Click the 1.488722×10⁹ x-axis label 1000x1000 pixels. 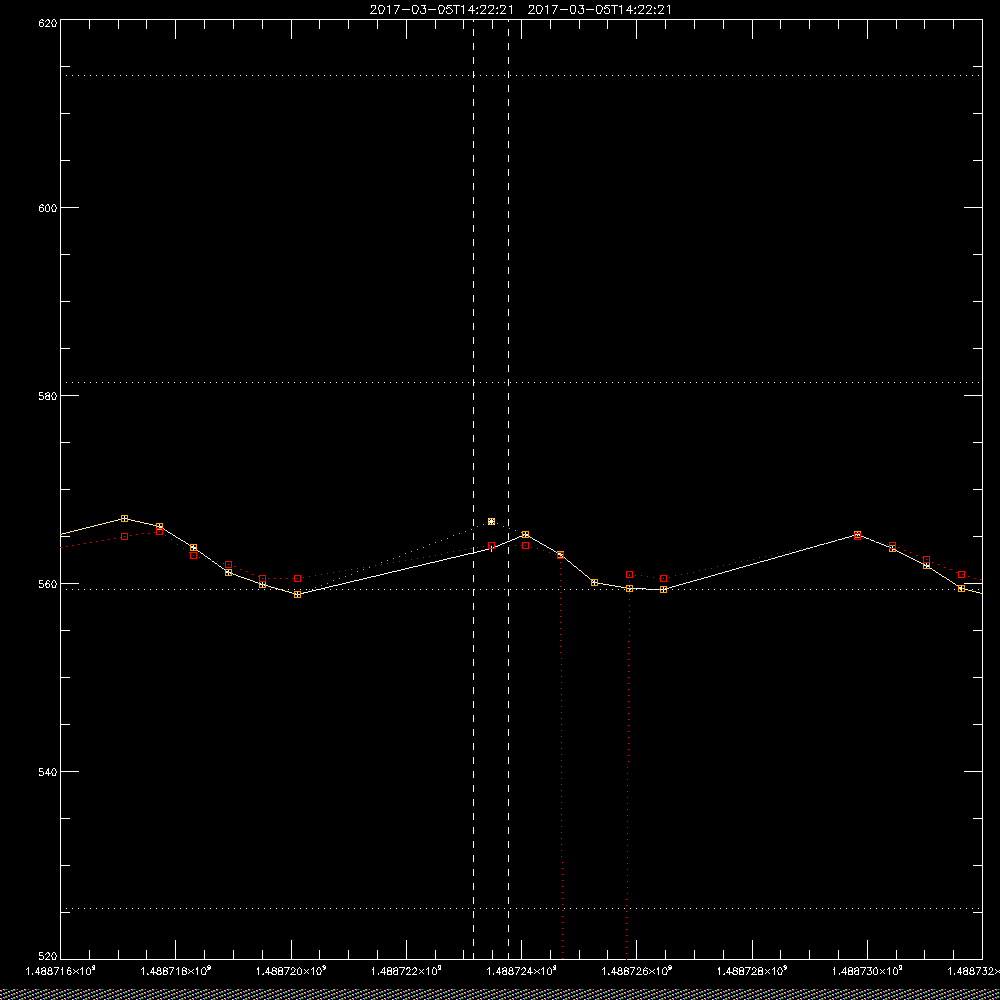click(x=407, y=971)
